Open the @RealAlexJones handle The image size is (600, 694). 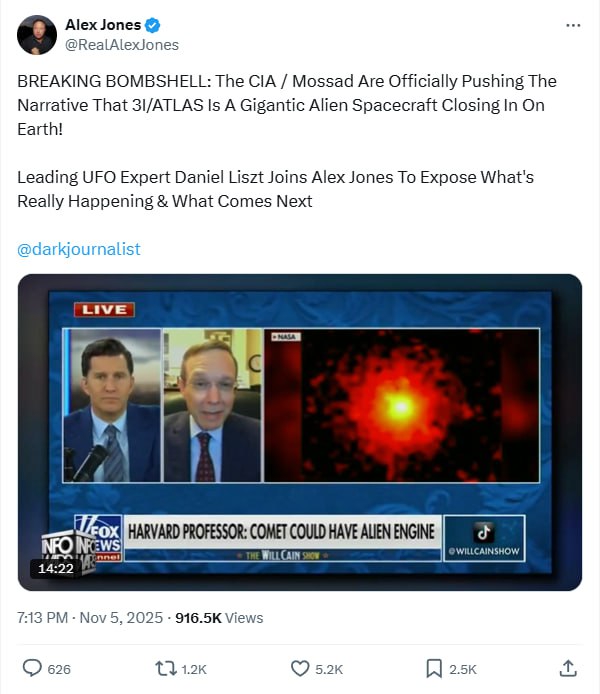(x=122, y=45)
